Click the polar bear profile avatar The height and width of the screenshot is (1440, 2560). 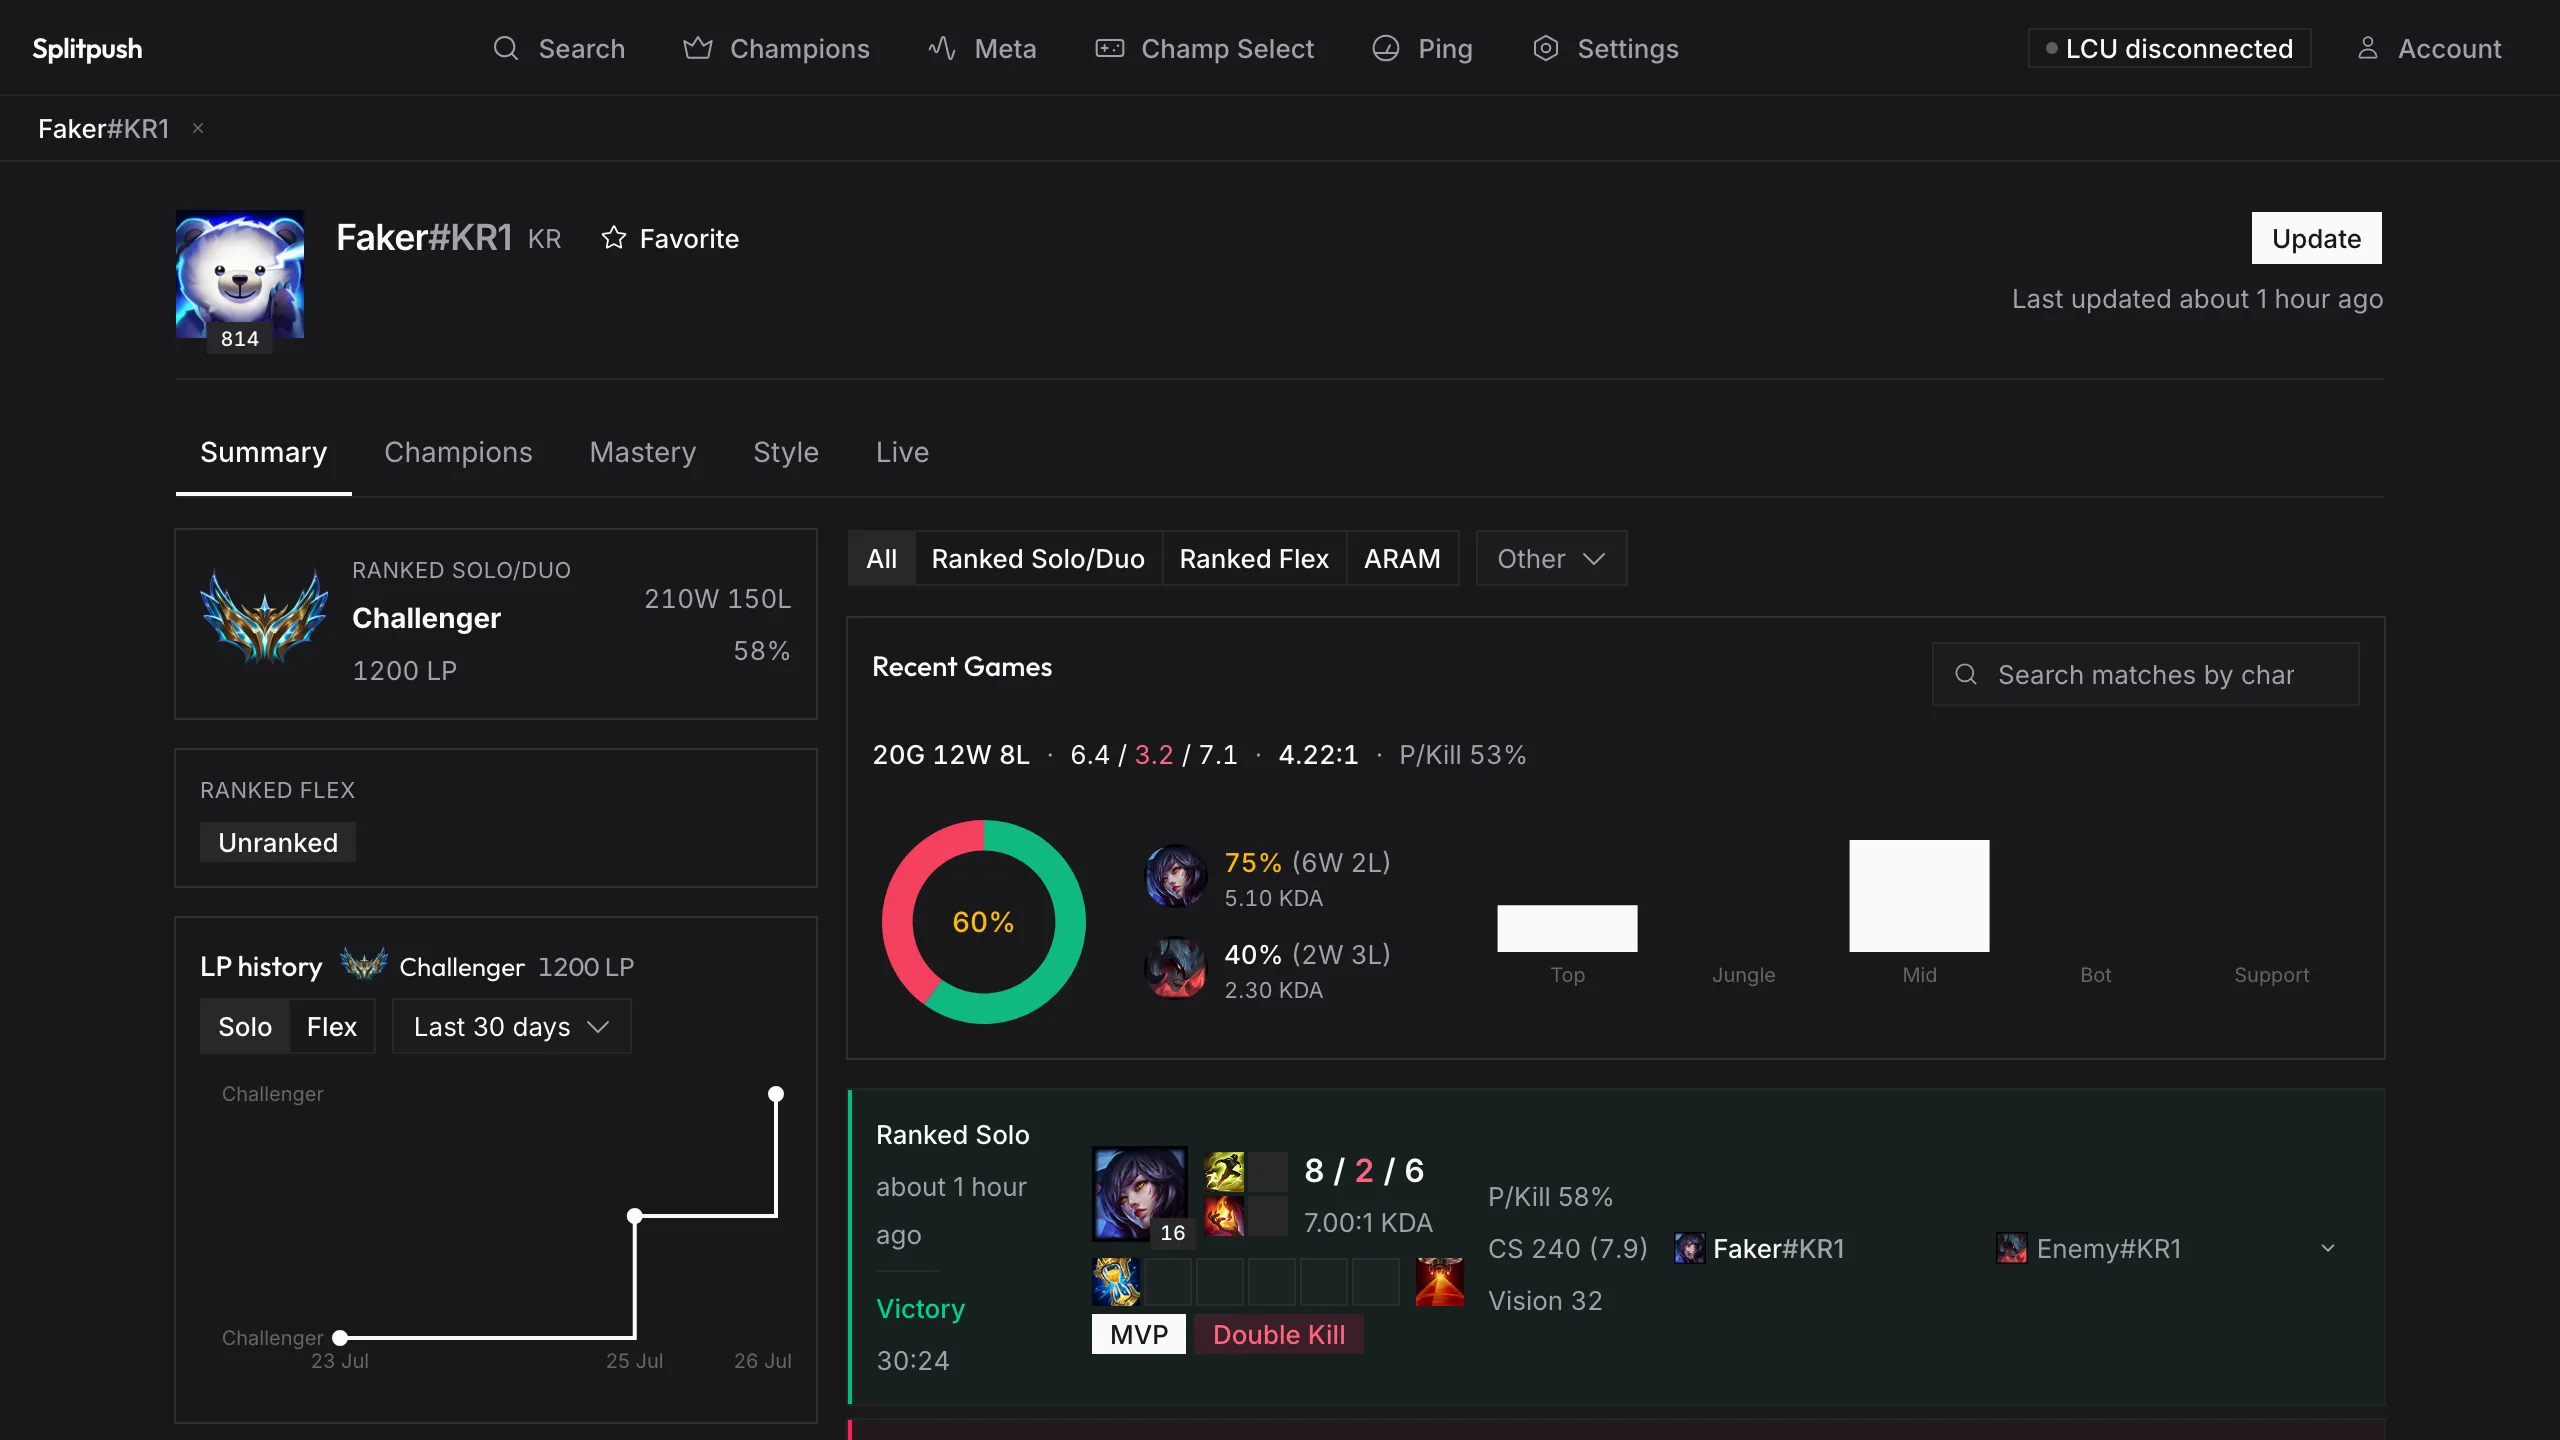(x=240, y=274)
